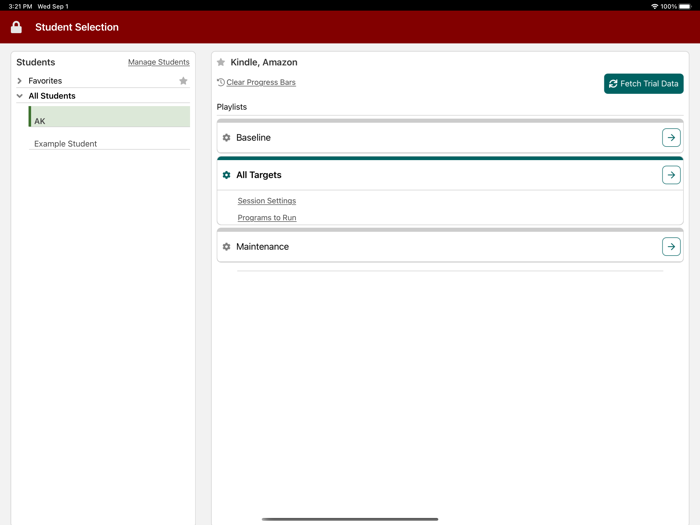This screenshot has width=700, height=525.
Task: Open All Targets playlist settings gear
Action: (x=226, y=175)
